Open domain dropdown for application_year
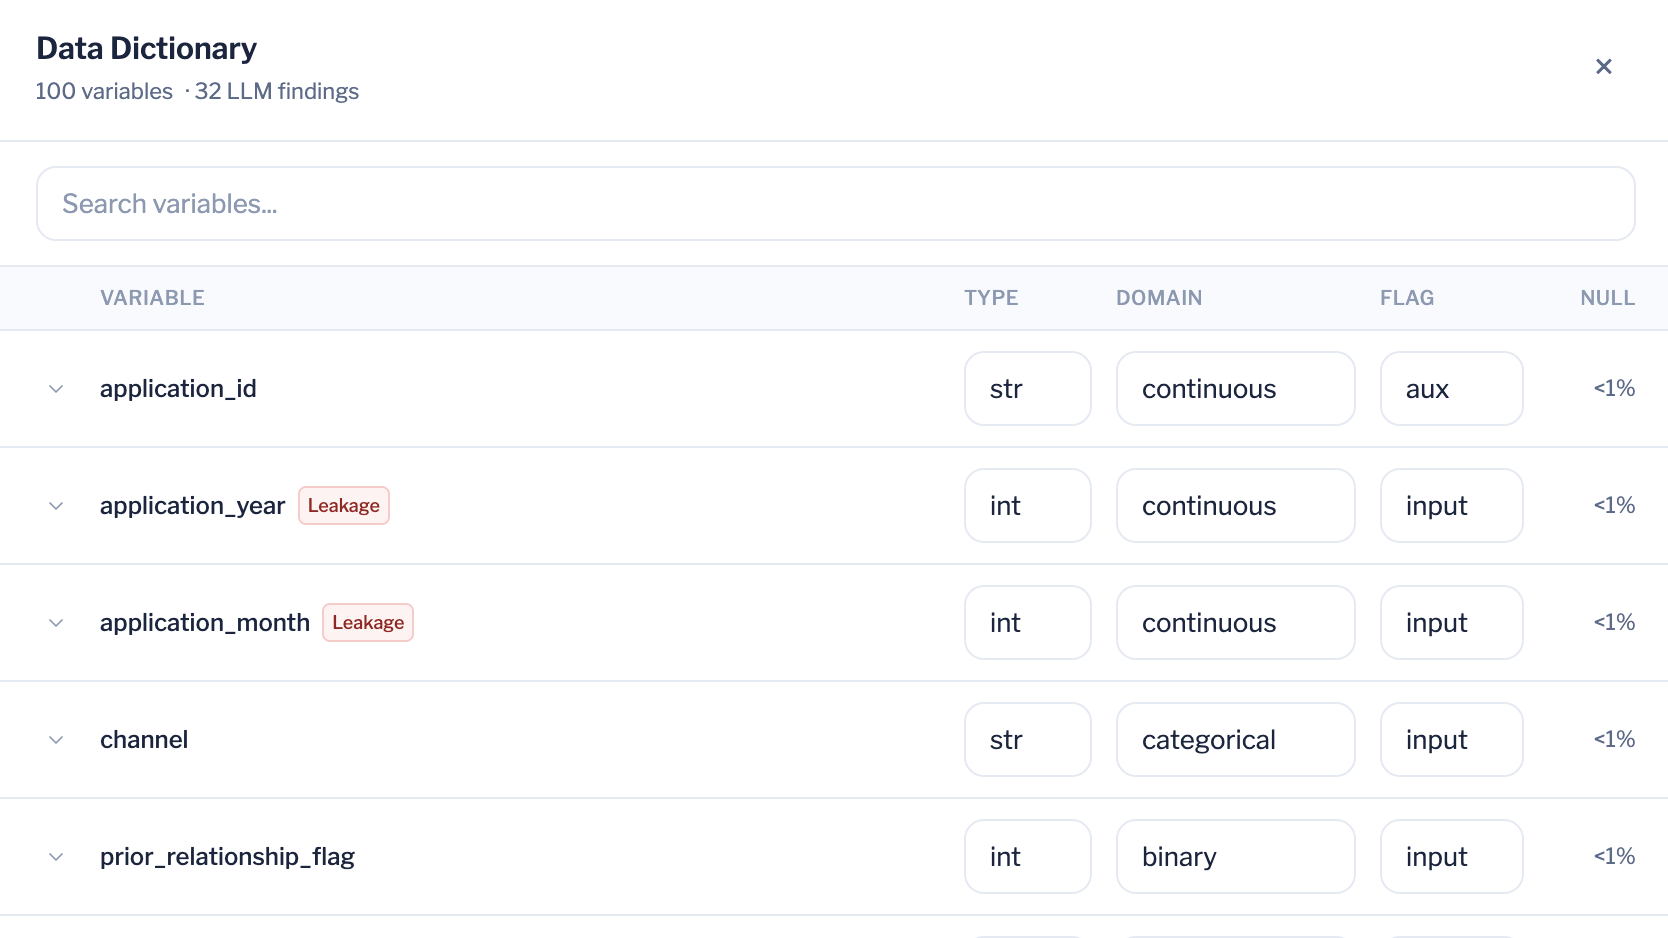Screen dimensions: 1668x938 [x=1235, y=505]
